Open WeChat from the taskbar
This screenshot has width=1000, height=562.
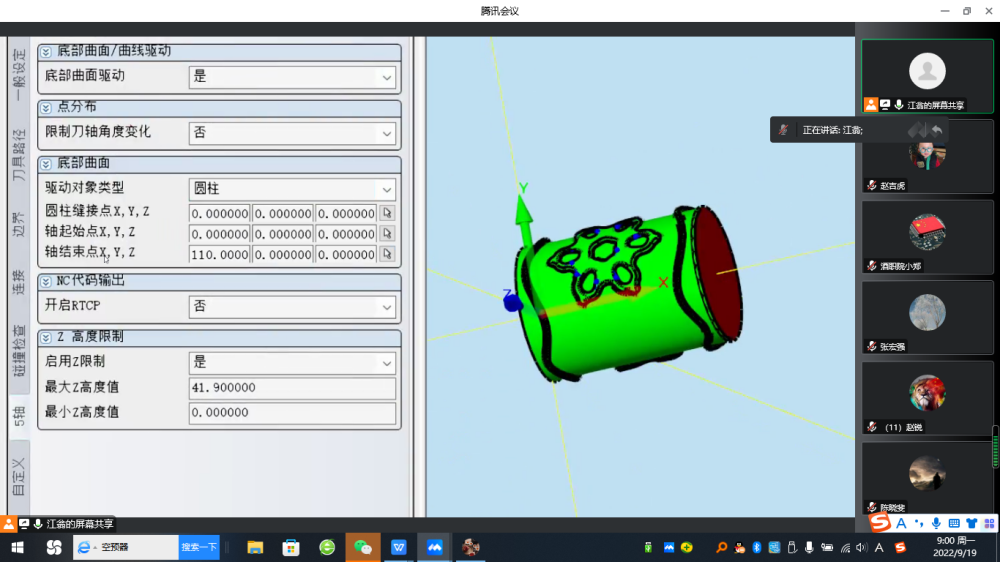[x=363, y=547]
